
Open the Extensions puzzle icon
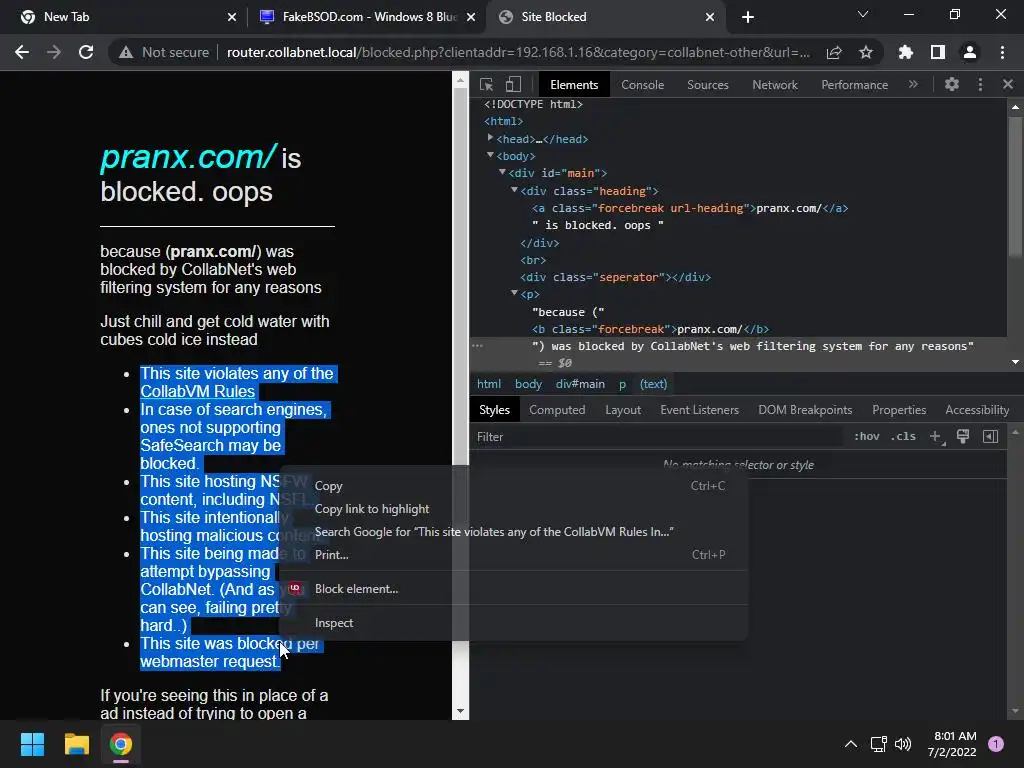906,52
